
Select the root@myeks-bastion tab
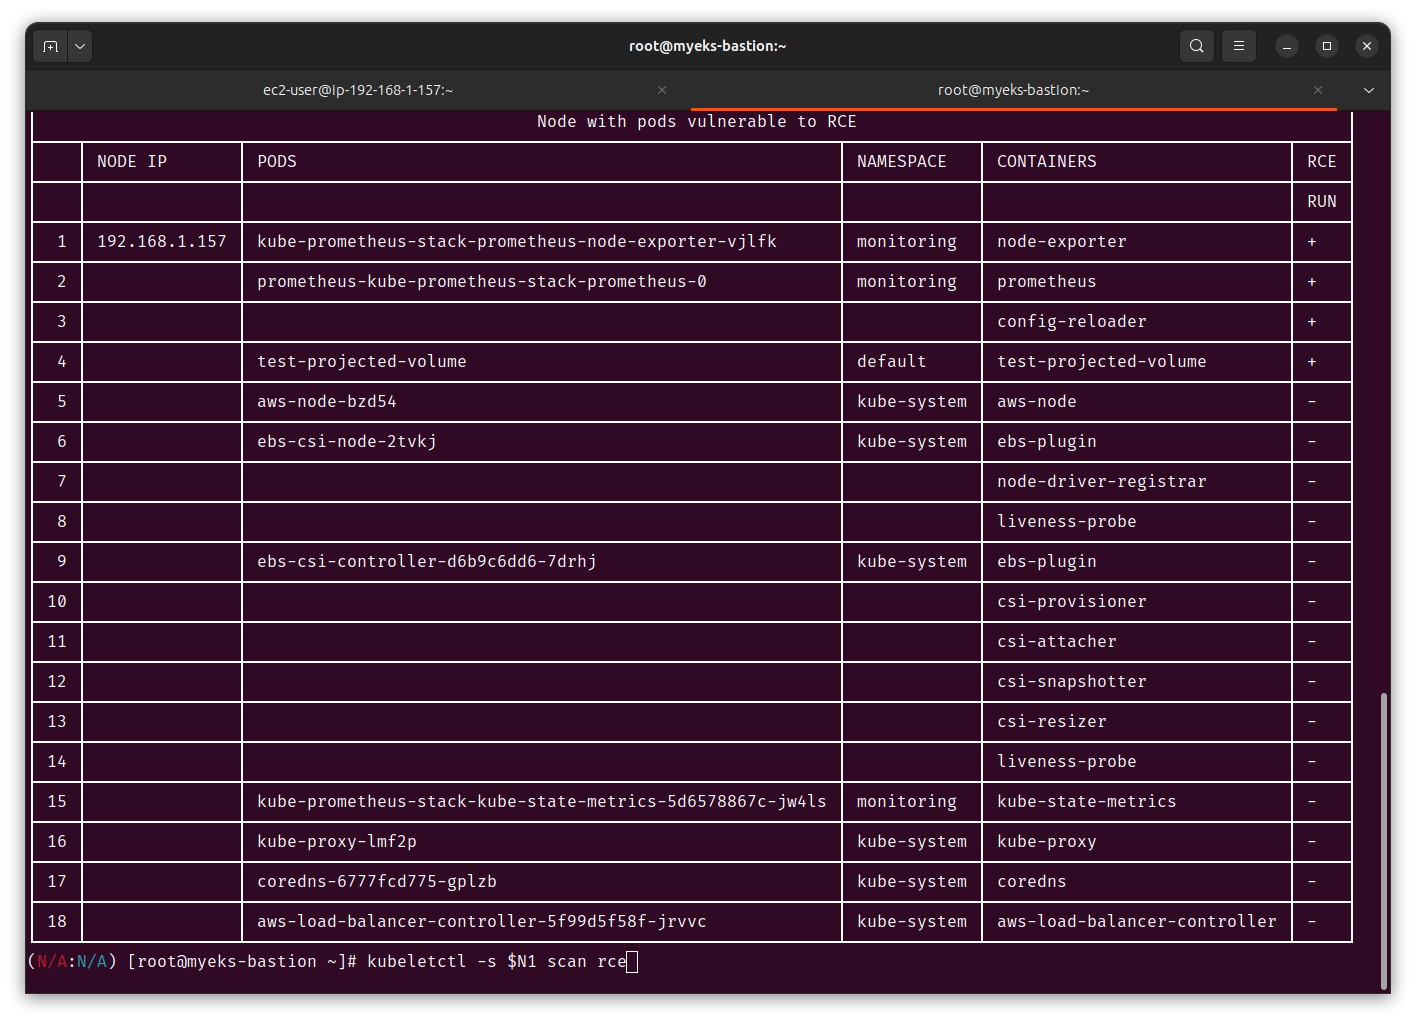pyautogui.click(x=1013, y=90)
